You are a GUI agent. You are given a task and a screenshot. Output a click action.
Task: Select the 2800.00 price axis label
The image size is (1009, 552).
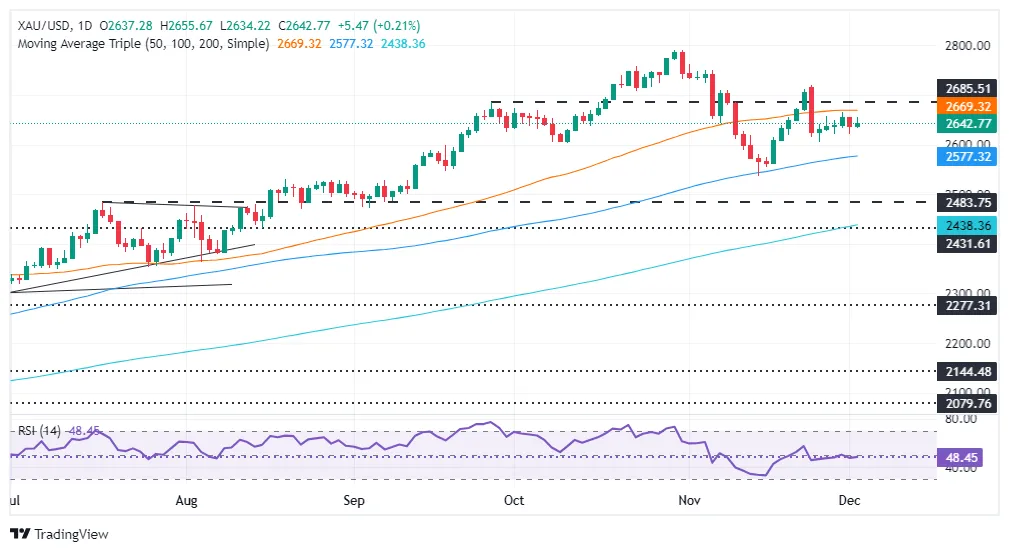[x=967, y=46]
